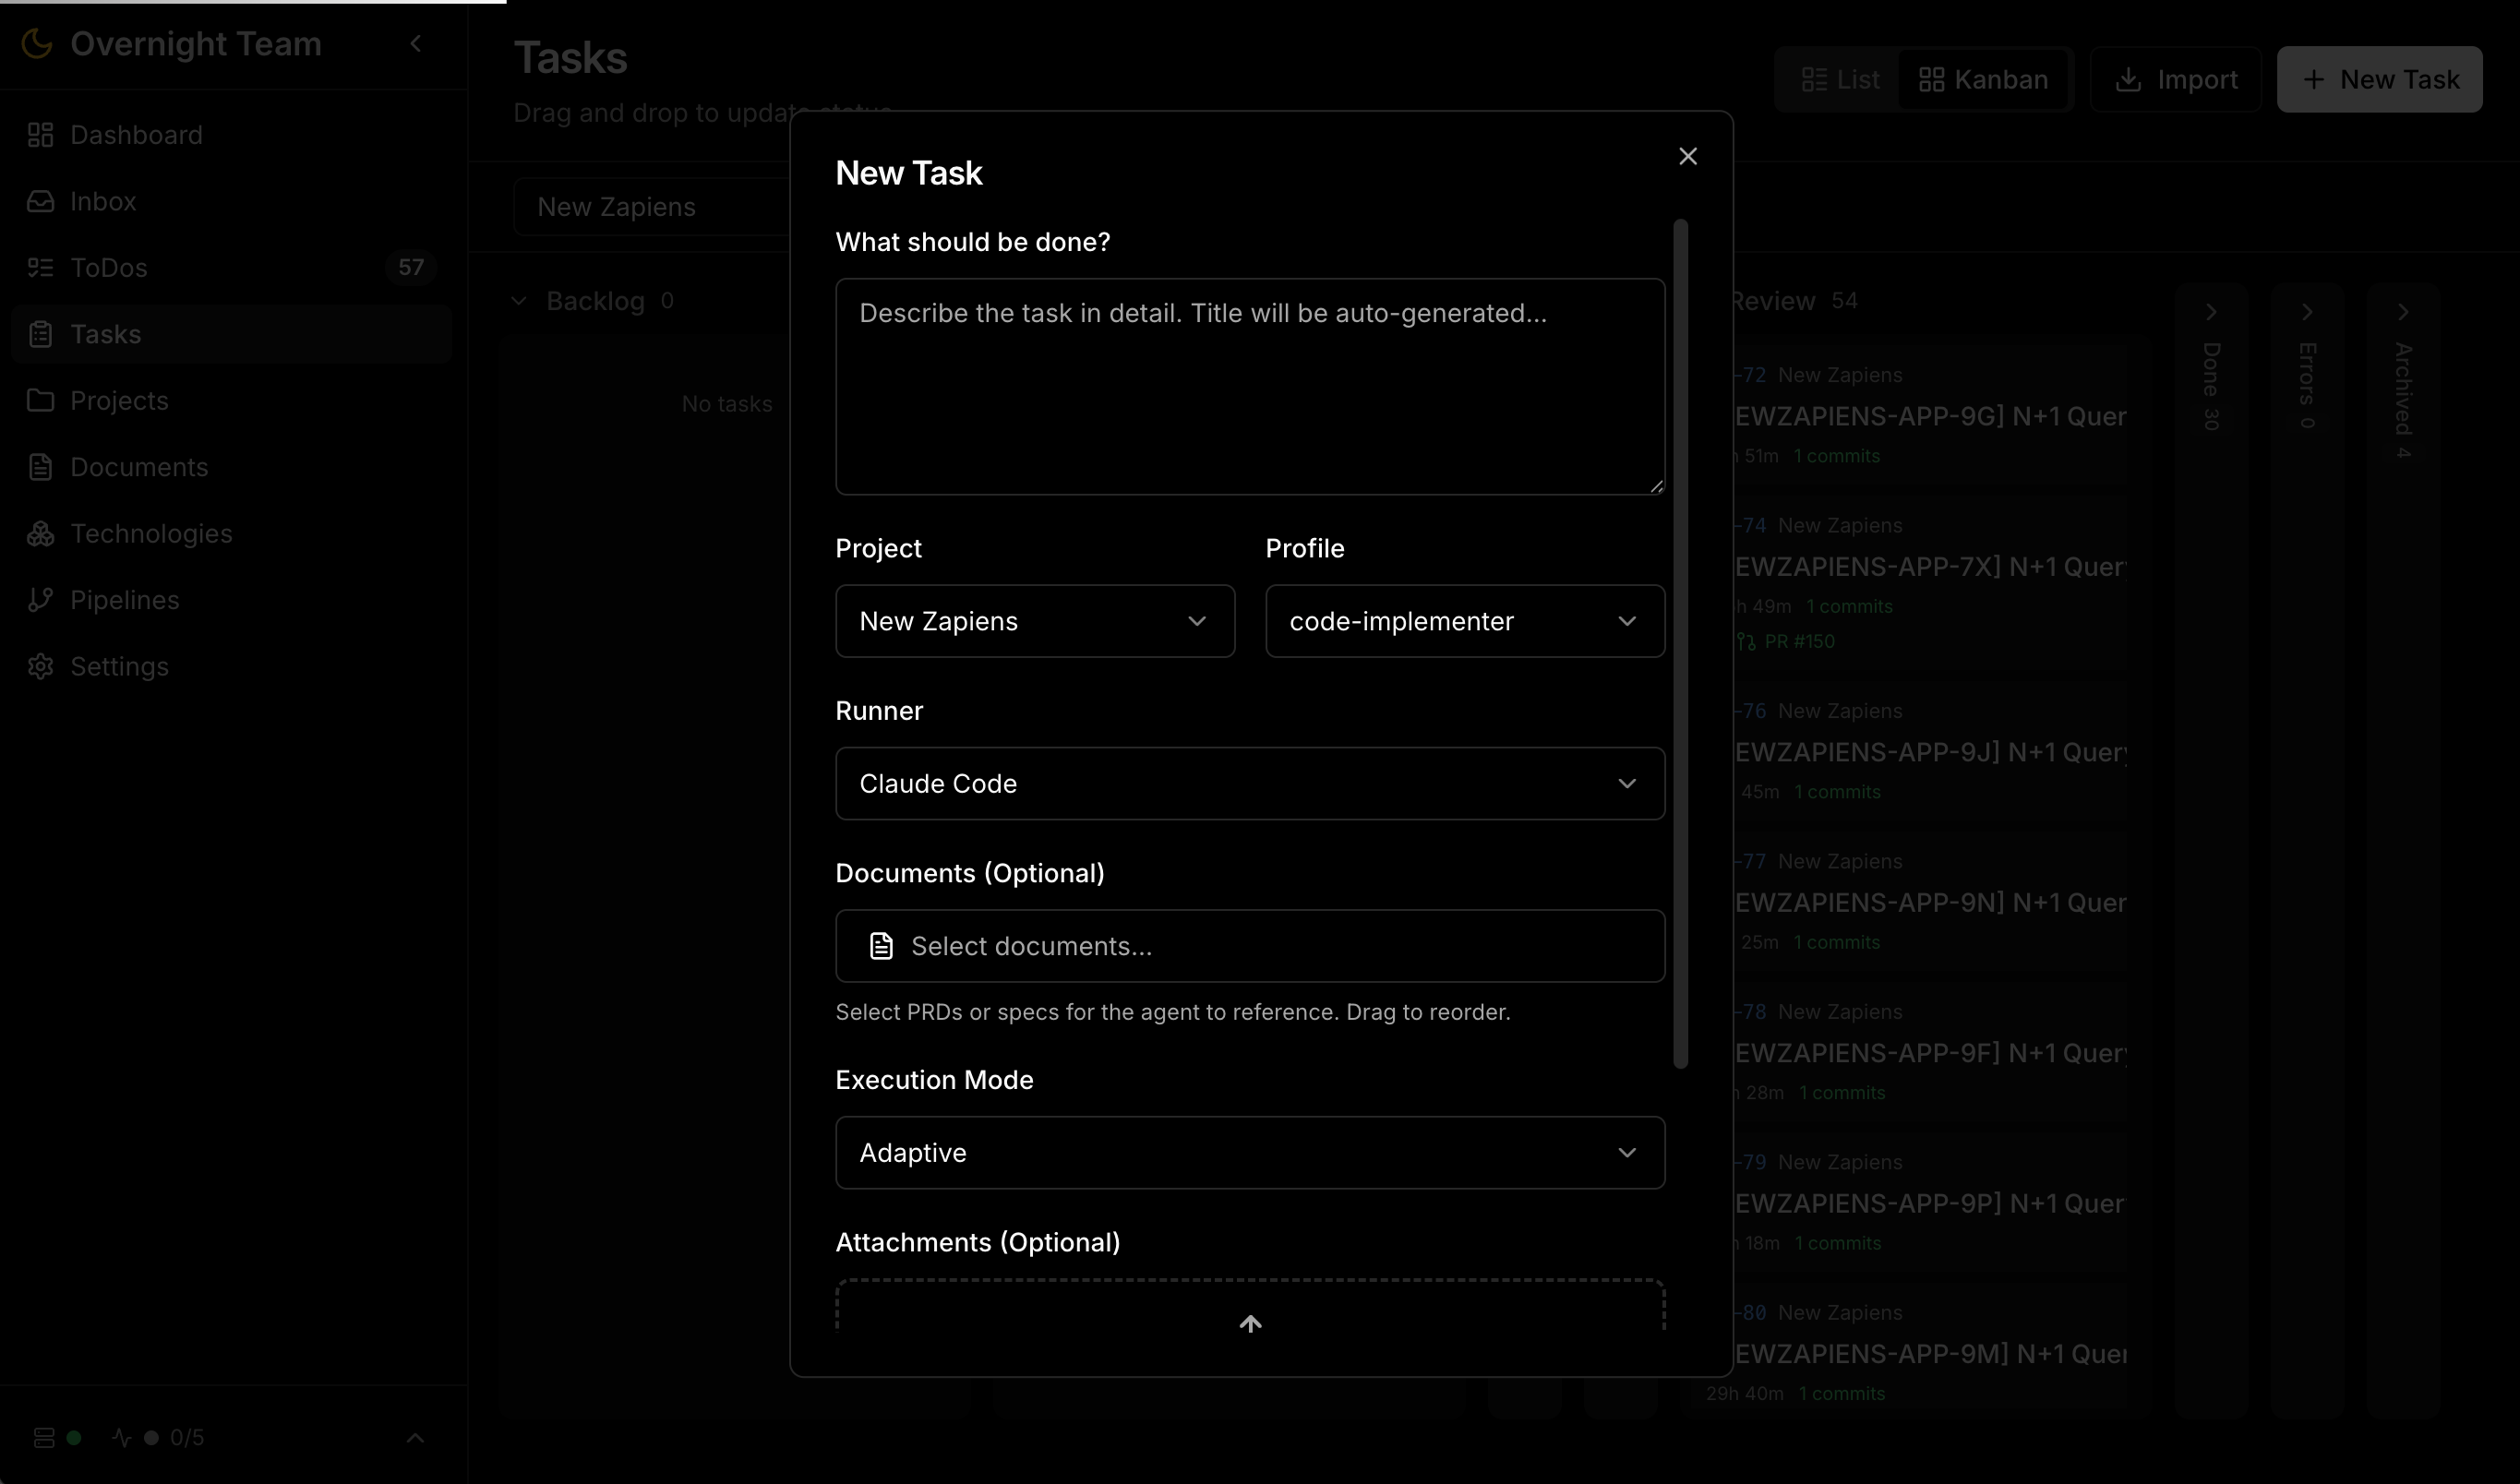Click the upload arrow in Attachments area

[x=1250, y=1324]
